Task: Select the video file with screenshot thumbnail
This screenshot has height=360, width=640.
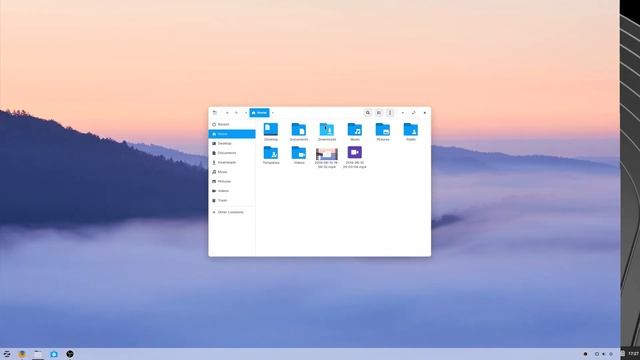Action: [327, 154]
